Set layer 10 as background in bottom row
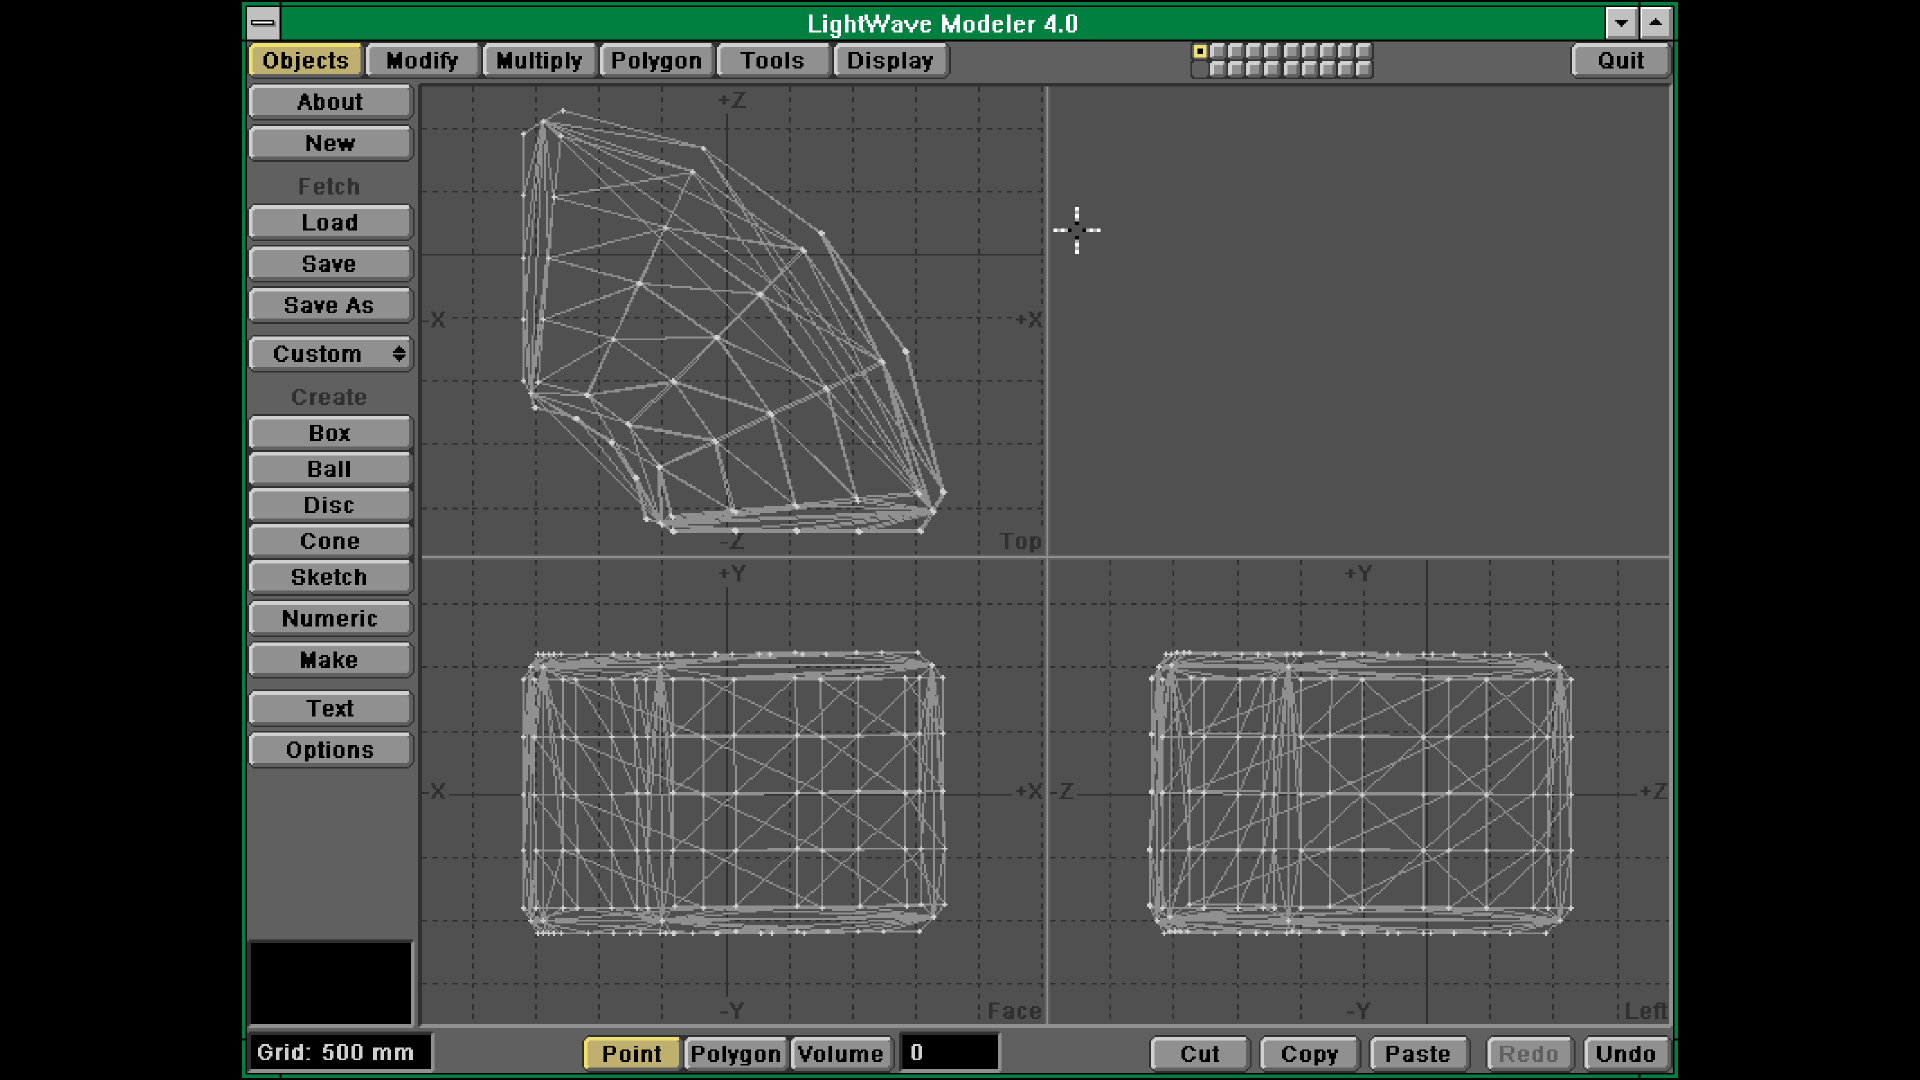This screenshot has width=1920, height=1080. [1364, 69]
